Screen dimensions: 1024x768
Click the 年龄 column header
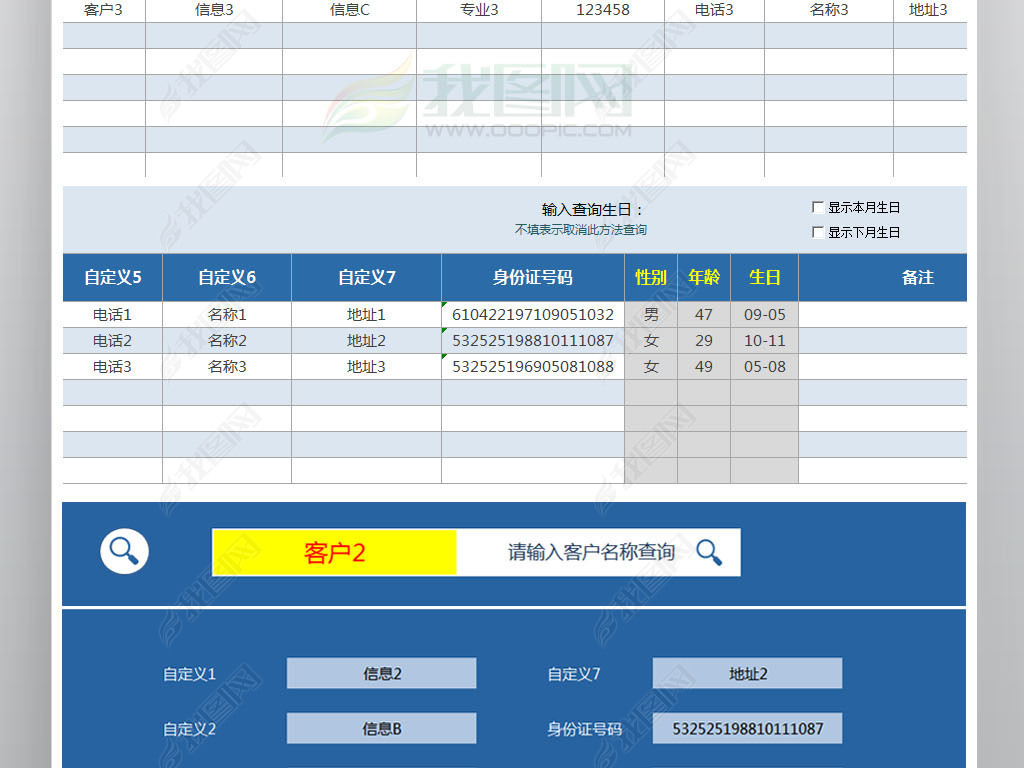coord(704,277)
